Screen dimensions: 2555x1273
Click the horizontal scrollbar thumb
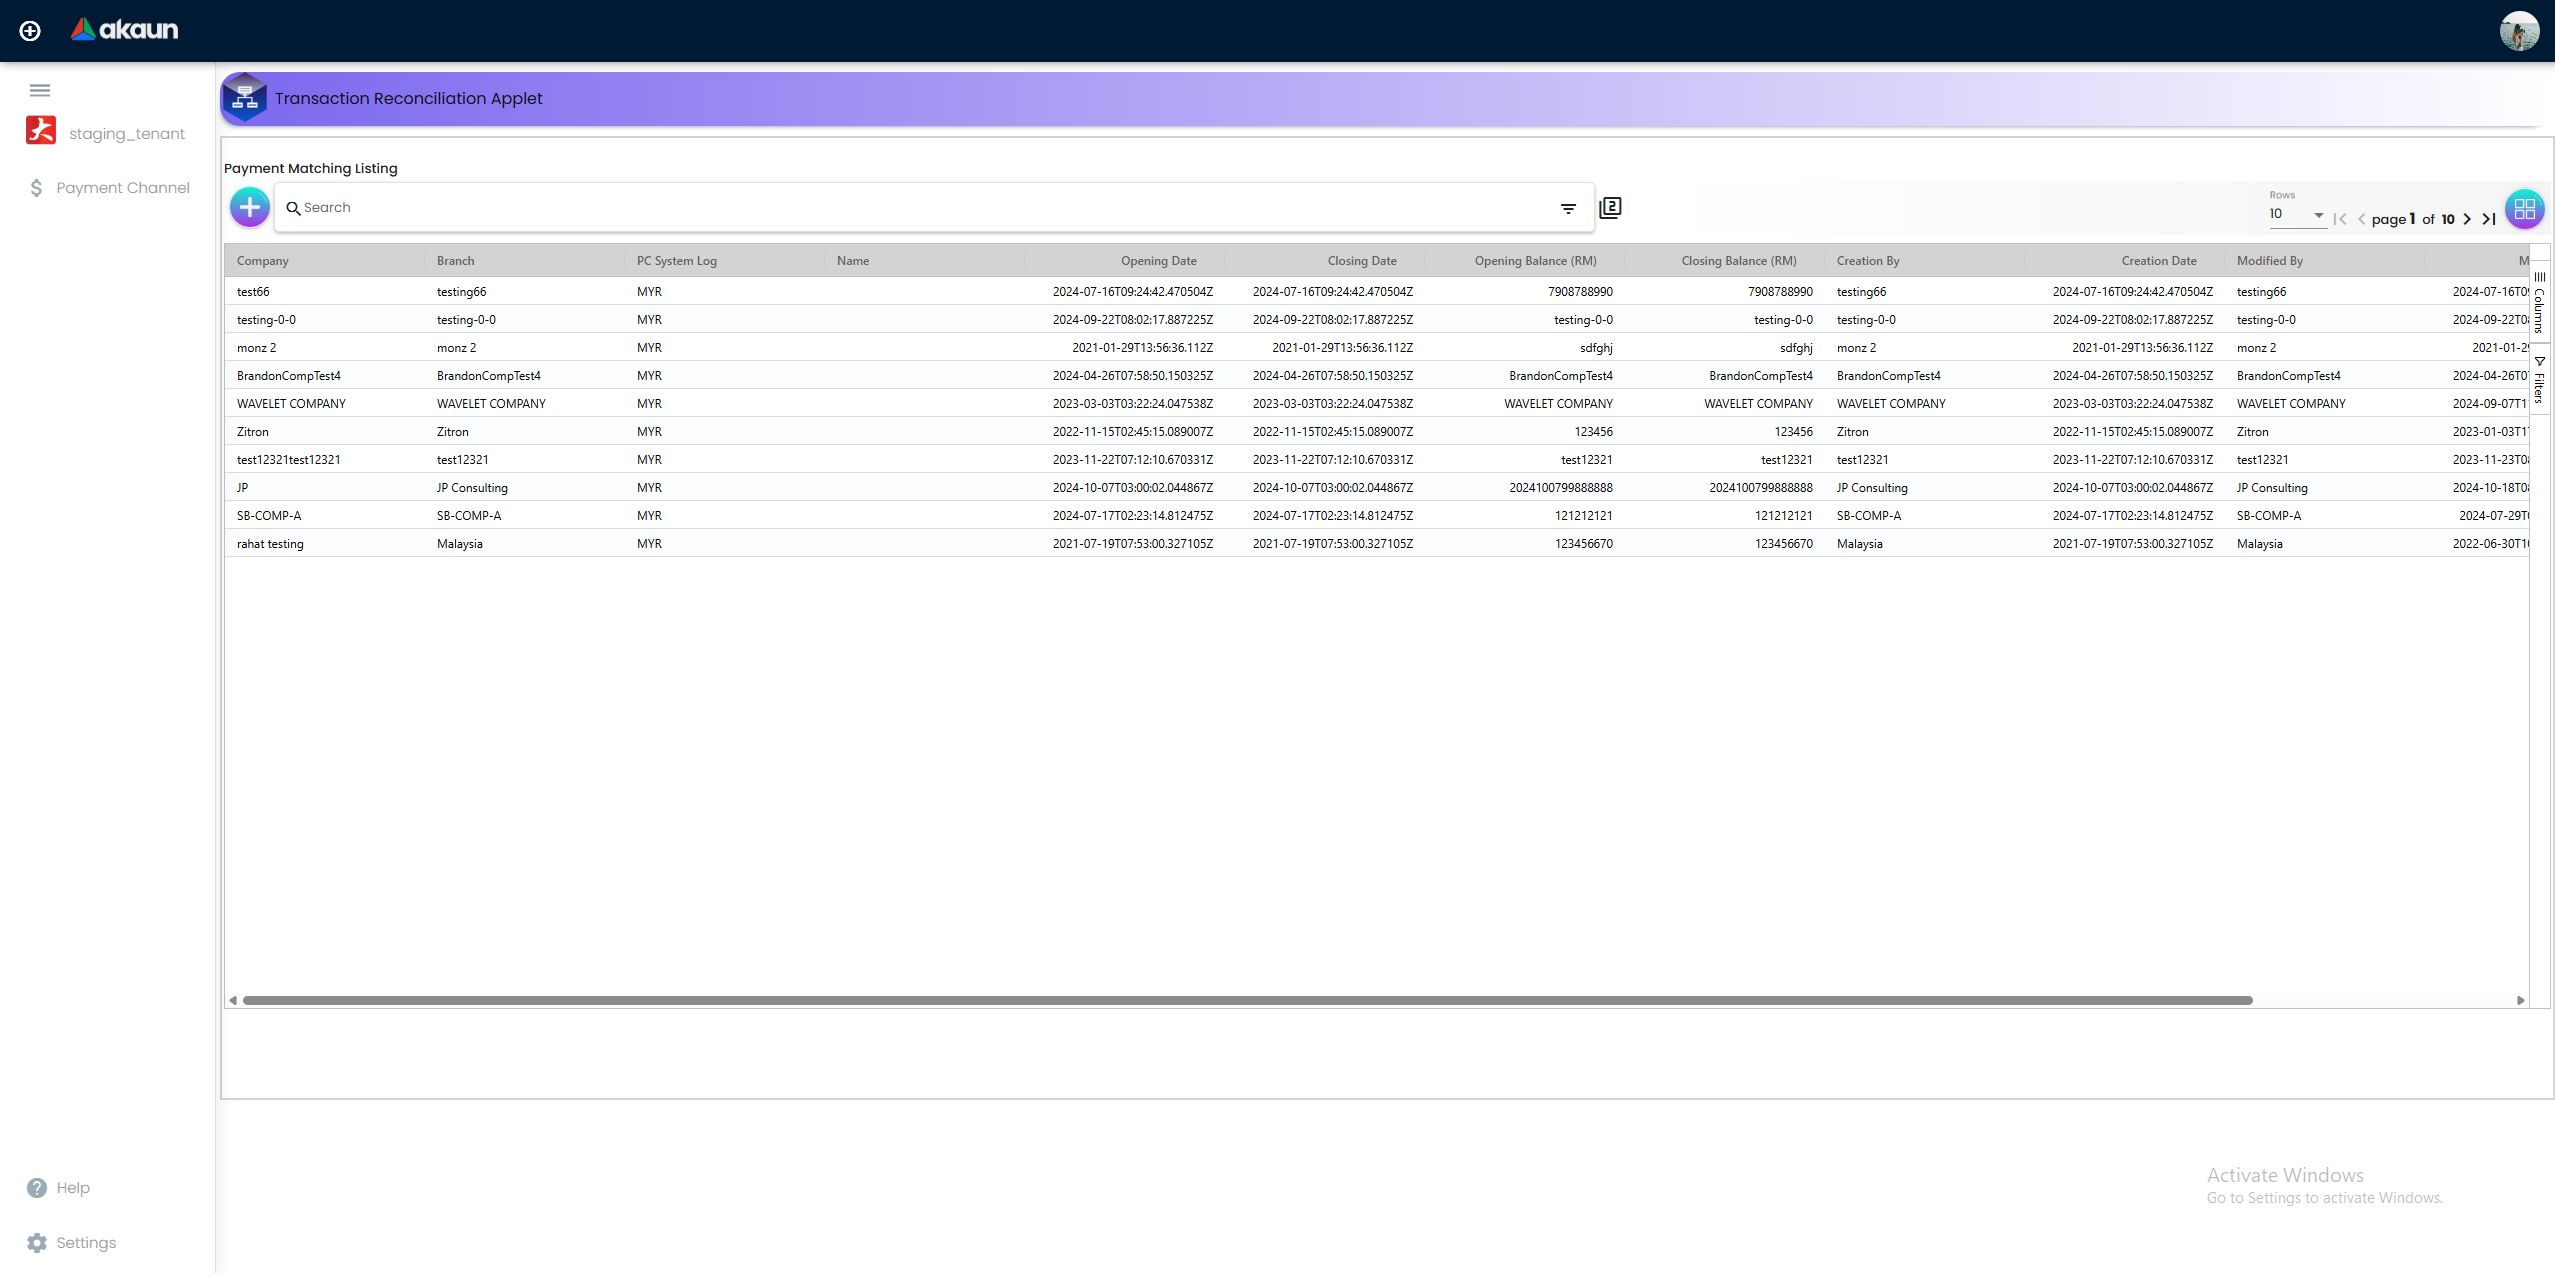(1247, 1000)
